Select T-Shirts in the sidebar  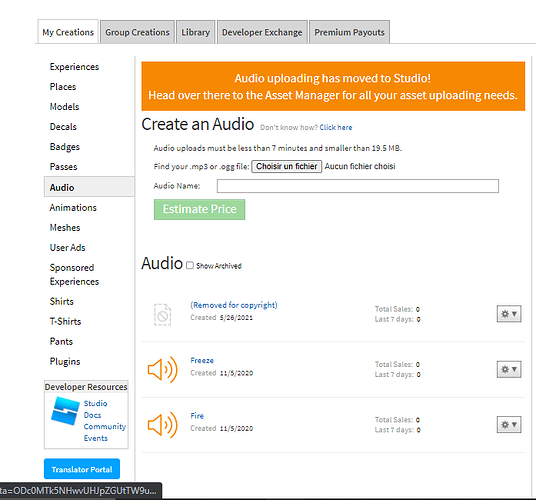point(65,322)
